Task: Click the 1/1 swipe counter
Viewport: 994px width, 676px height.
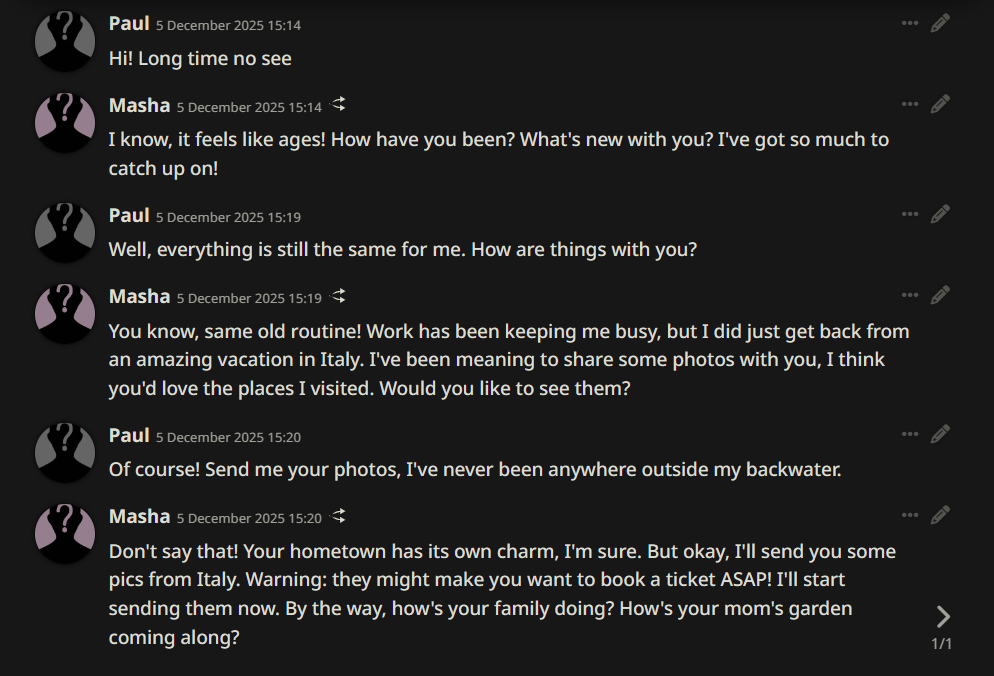Action: click(942, 644)
